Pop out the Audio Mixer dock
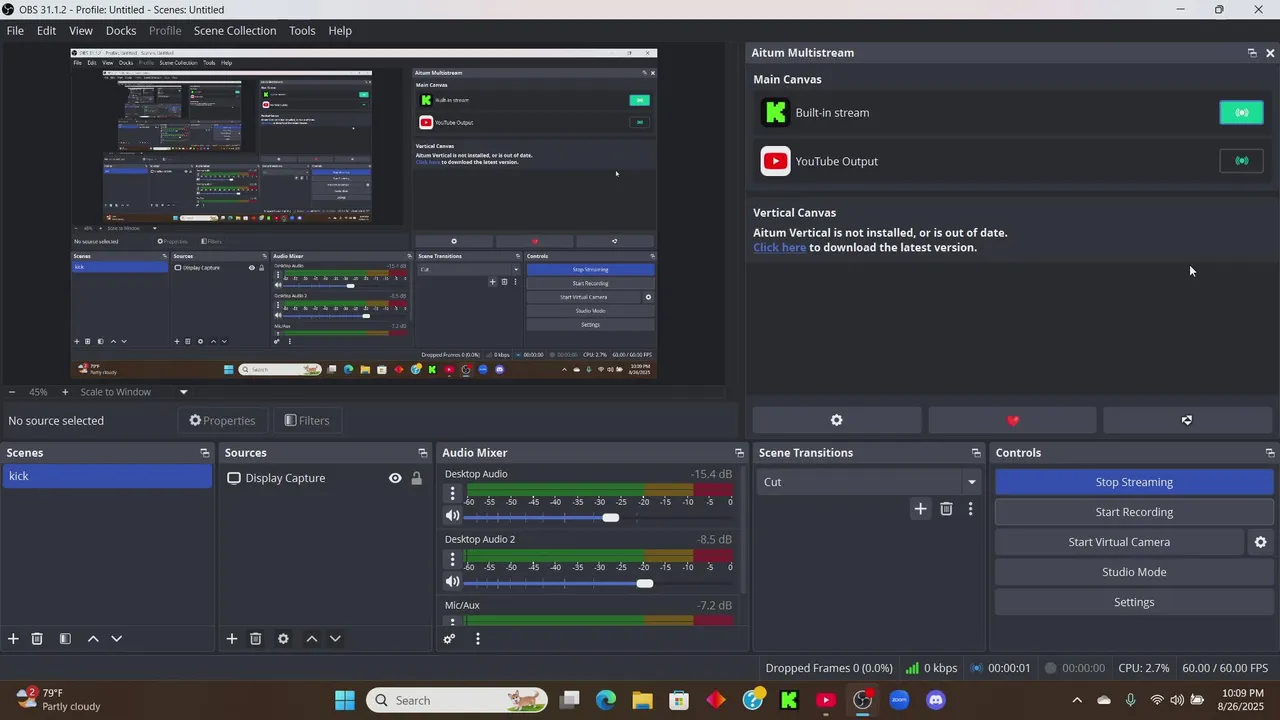Viewport: 1280px width, 720px height. tap(739, 453)
